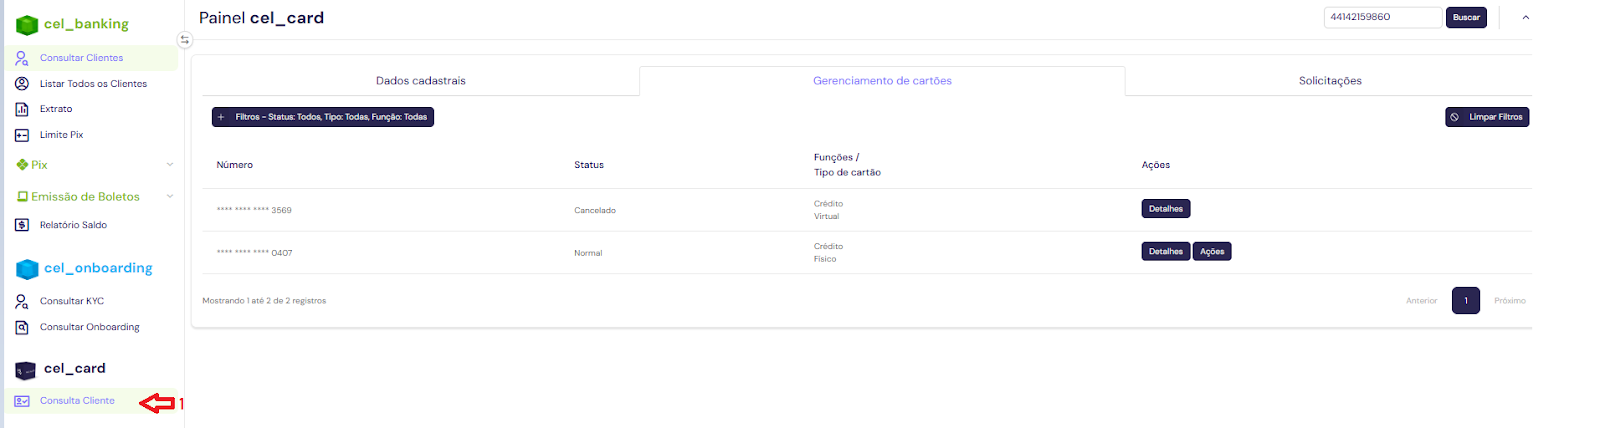Click the Funções / Tipo de cartão header

click(847, 165)
